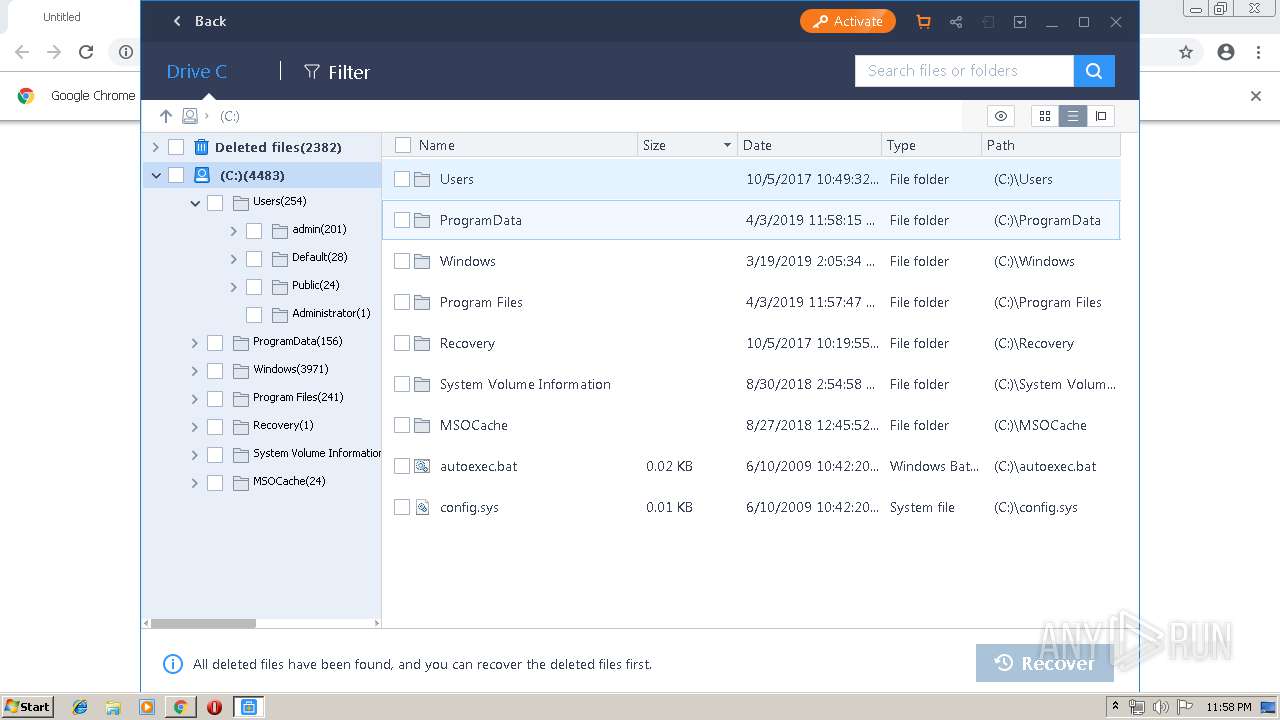Screen dimensions: 1280x720
Task: Select the MSOCache folder row
Action: pos(751,425)
